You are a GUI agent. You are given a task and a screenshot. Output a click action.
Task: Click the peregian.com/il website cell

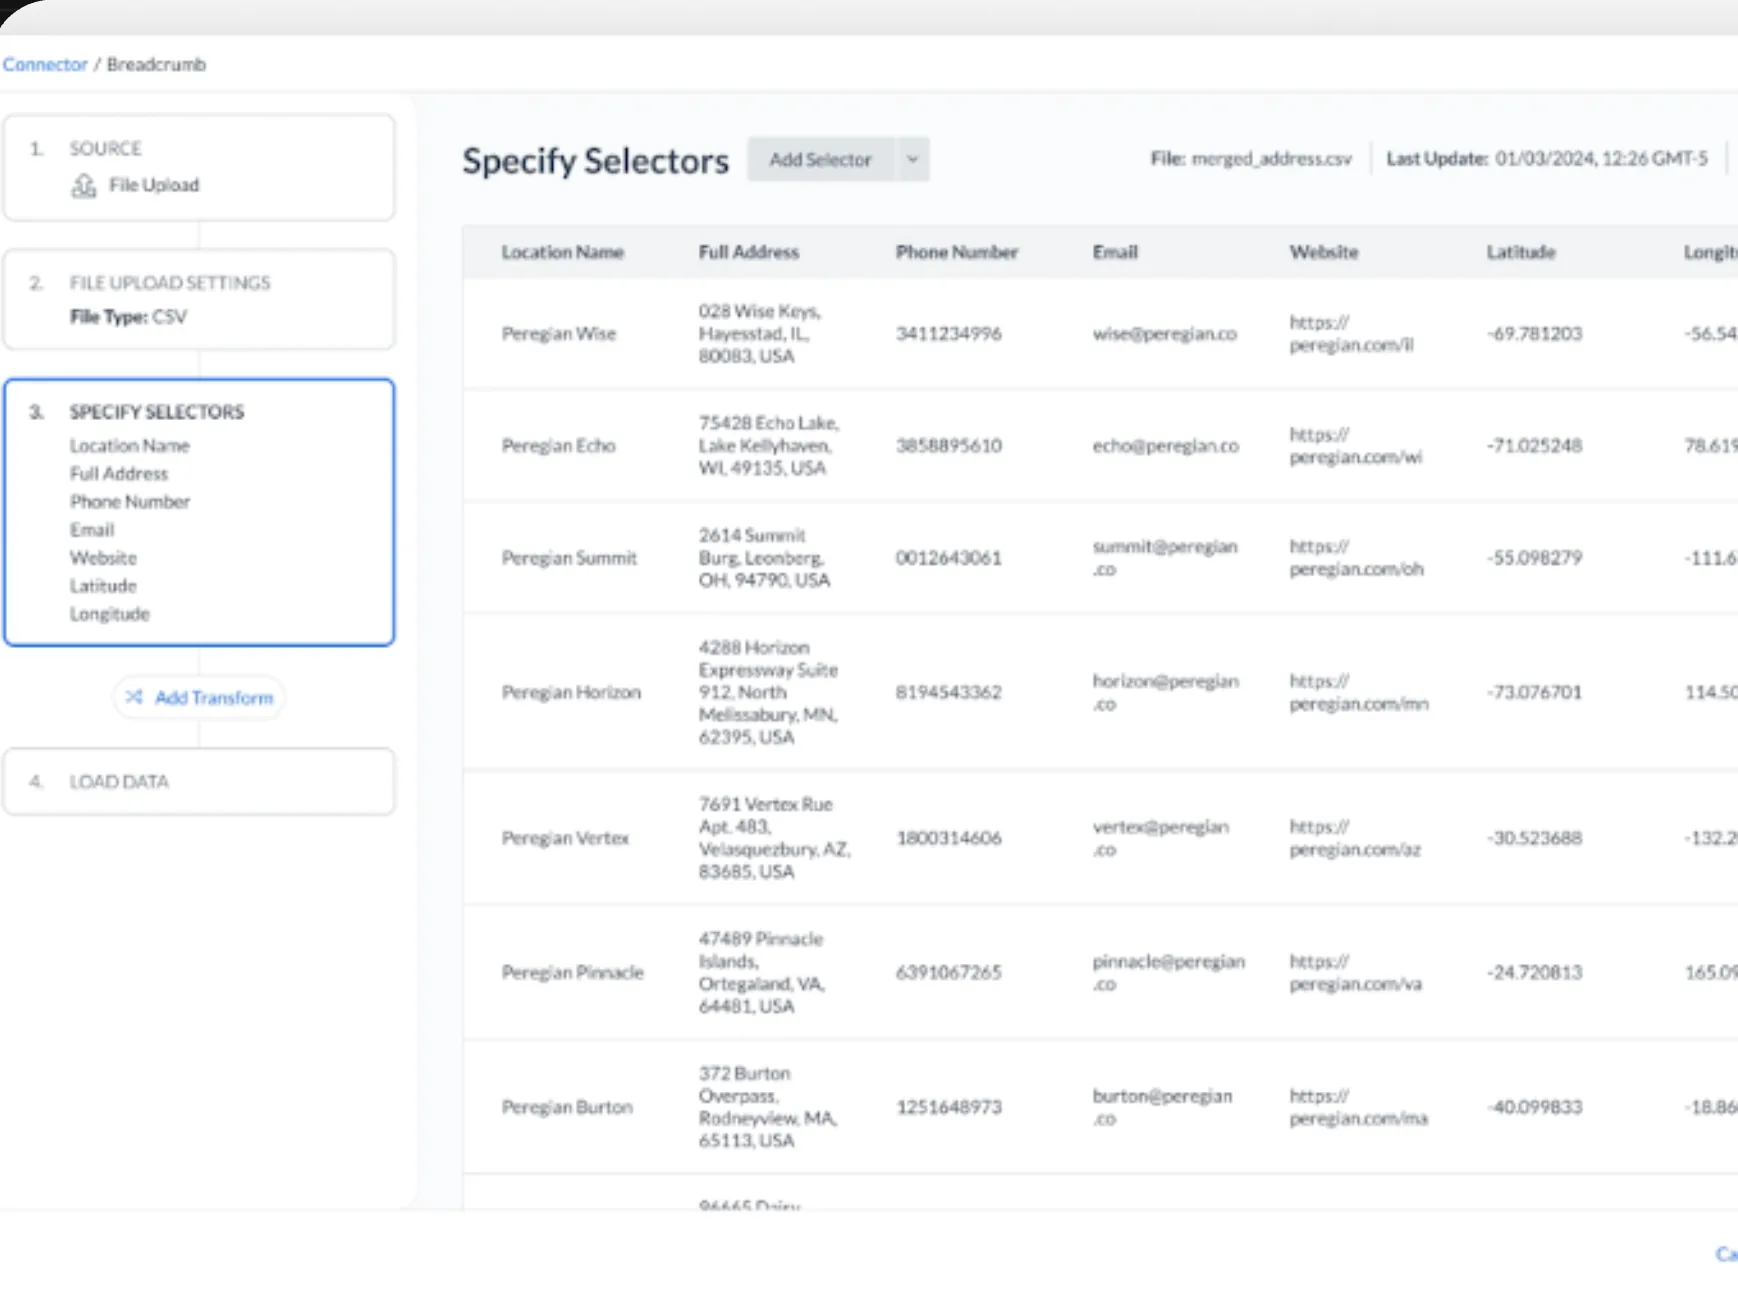tap(1351, 334)
